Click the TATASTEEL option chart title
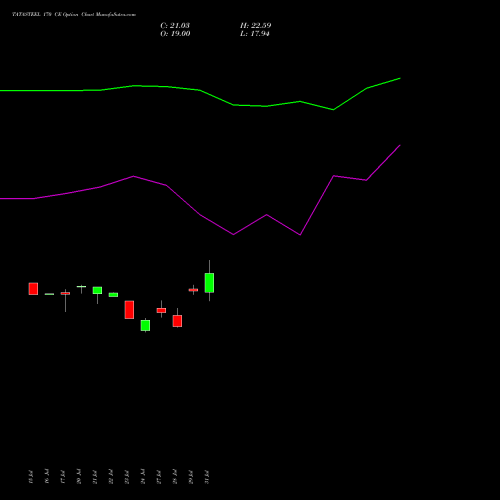The image size is (500, 500). tap(74, 14)
